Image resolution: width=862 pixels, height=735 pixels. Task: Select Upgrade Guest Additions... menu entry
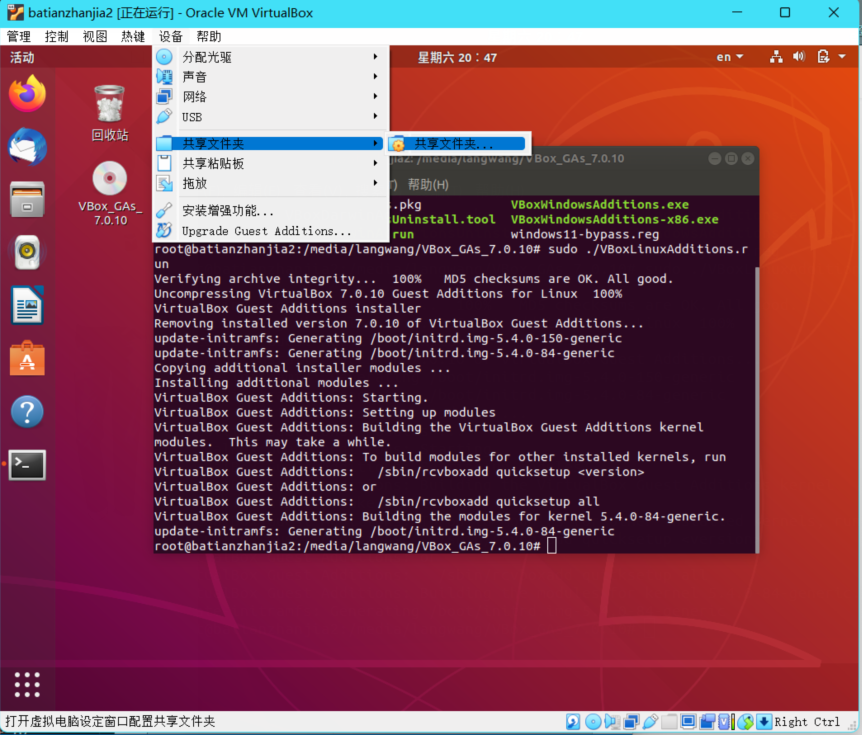(x=270, y=231)
